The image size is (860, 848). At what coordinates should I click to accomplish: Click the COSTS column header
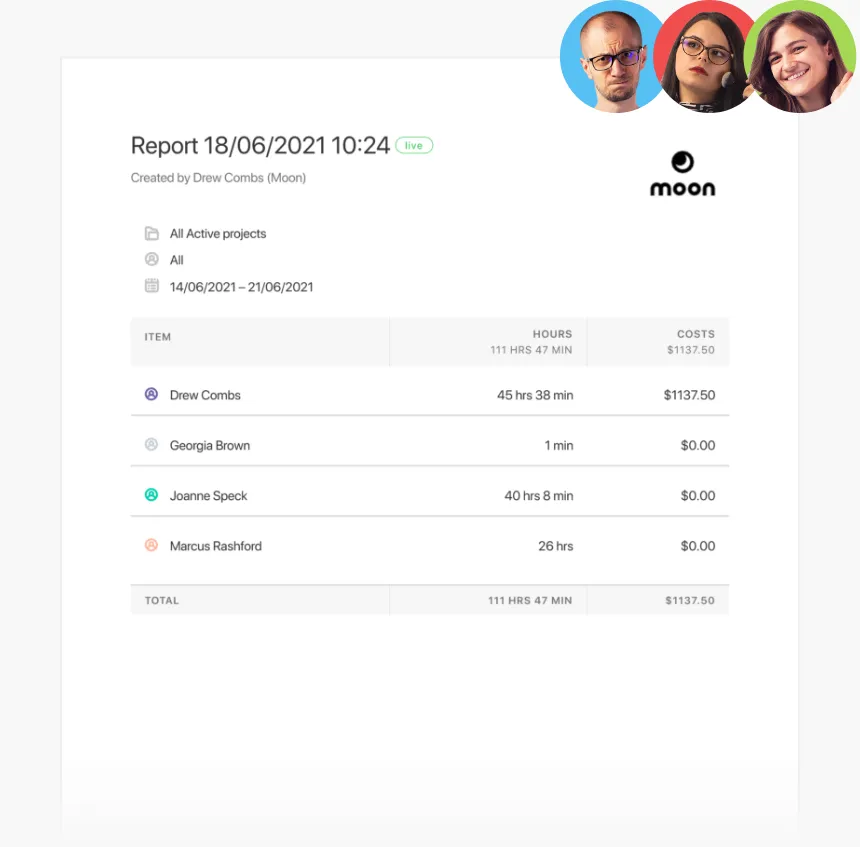click(x=695, y=334)
